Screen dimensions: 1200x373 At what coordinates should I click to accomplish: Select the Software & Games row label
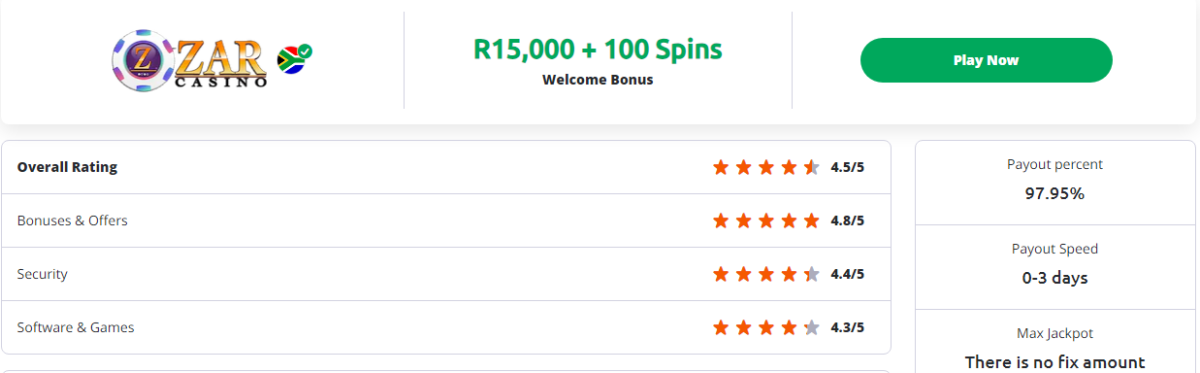(x=75, y=327)
